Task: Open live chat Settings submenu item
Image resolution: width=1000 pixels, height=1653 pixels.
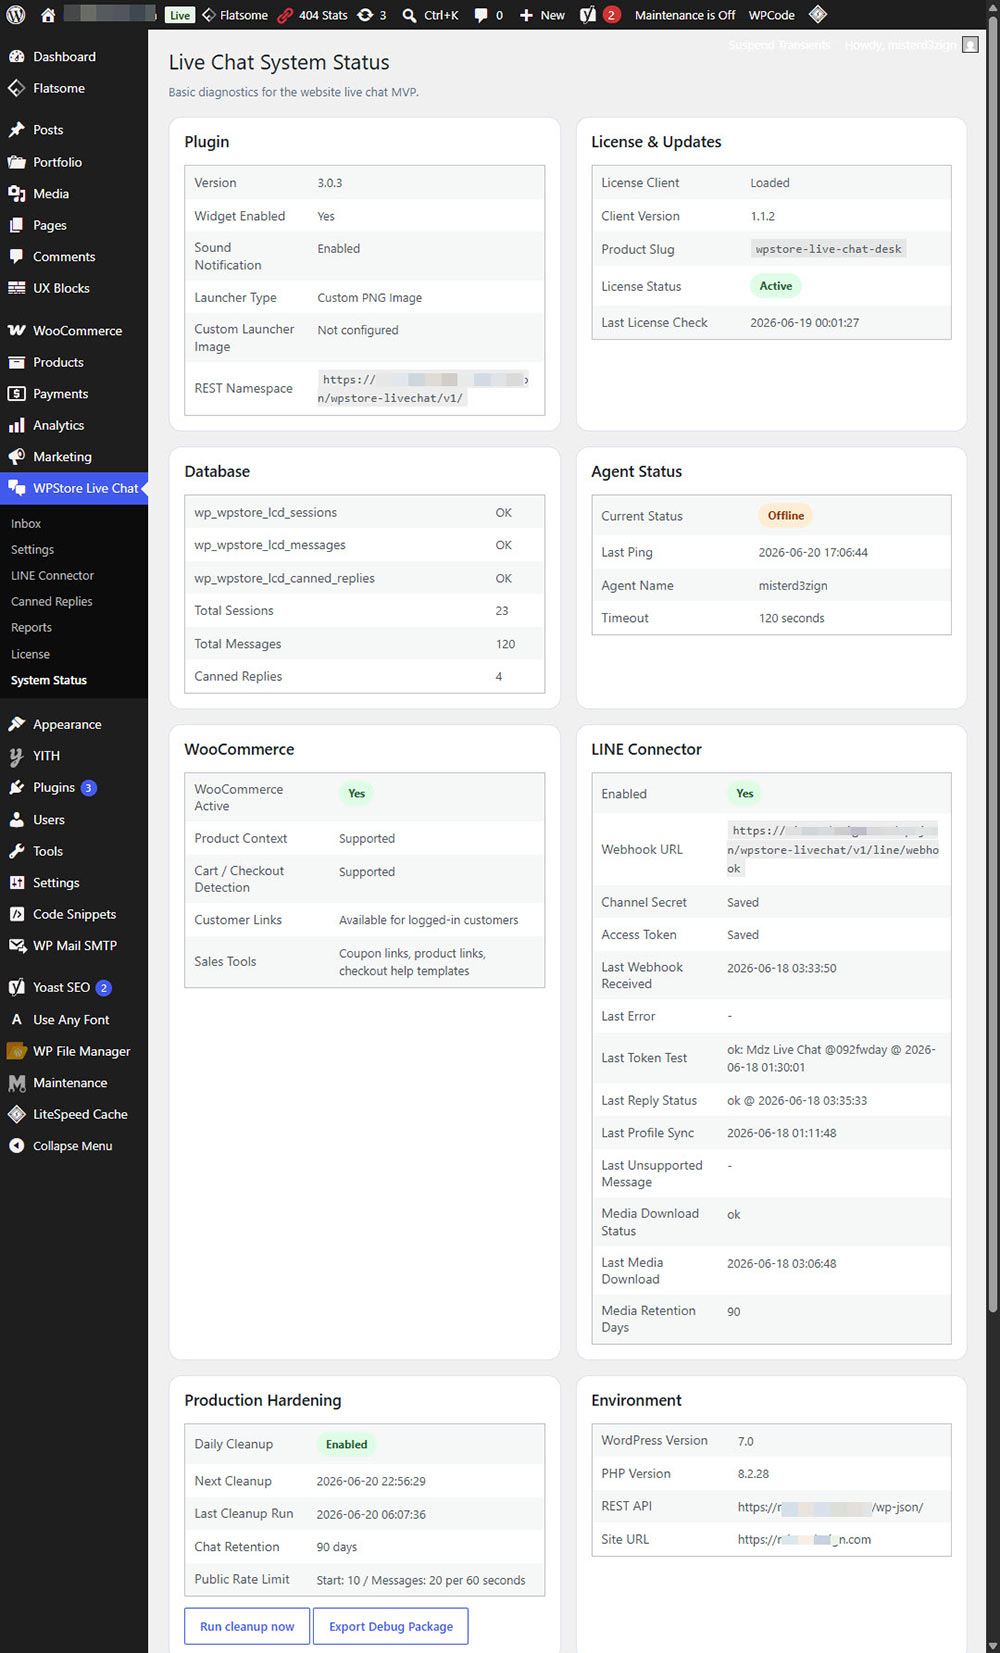Action: click(32, 550)
